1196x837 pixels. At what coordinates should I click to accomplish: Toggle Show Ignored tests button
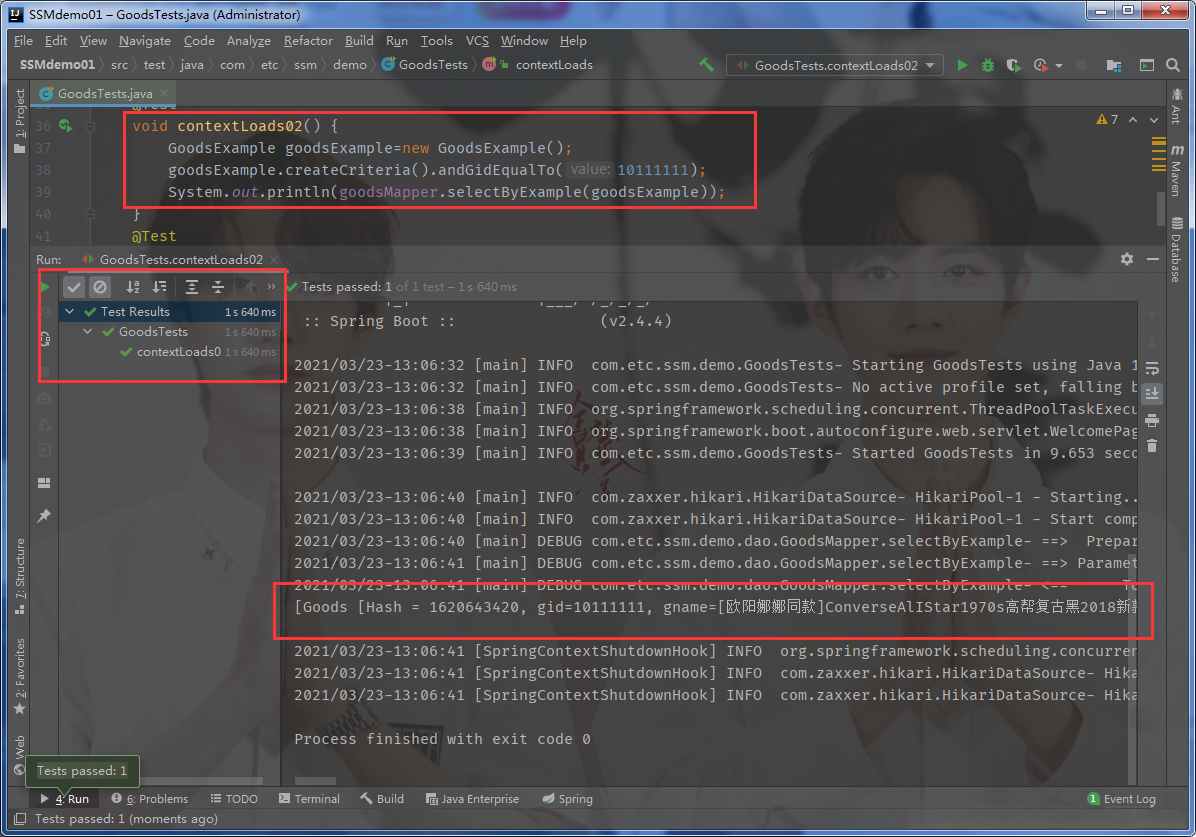point(100,287)
